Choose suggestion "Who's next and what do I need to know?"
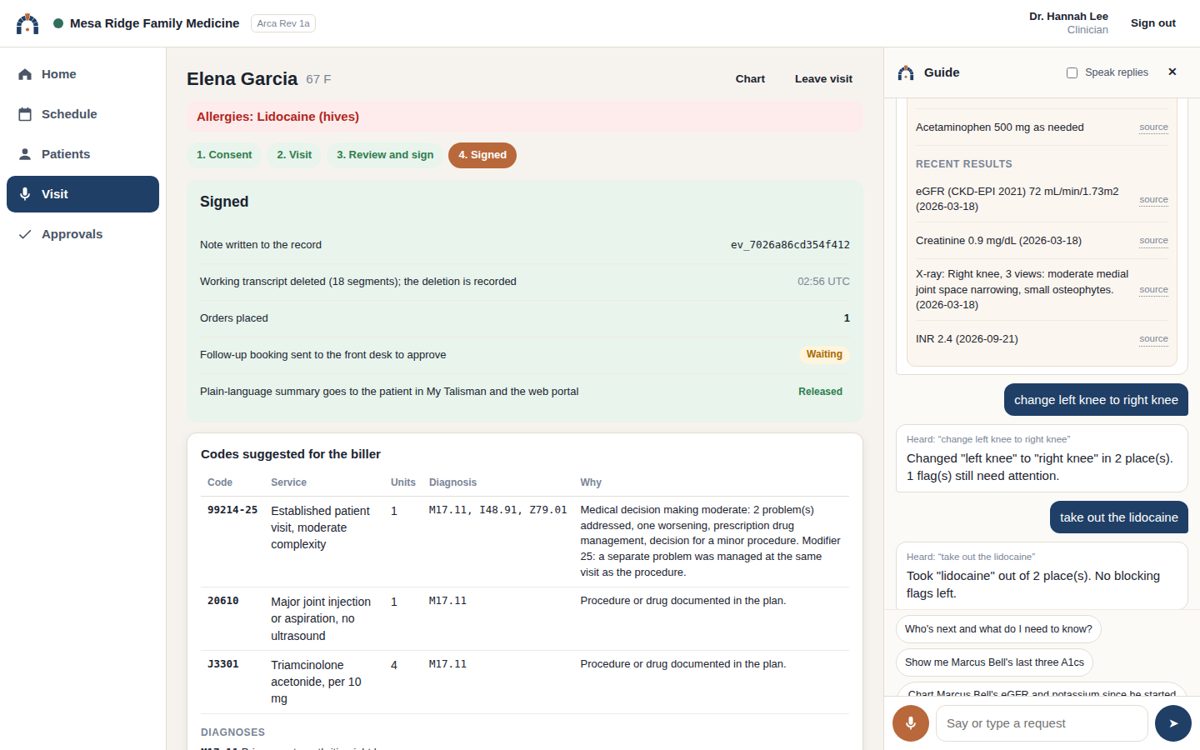Image resolution: width=1200 pixels, height=750 pixels. tap(998, 629)
